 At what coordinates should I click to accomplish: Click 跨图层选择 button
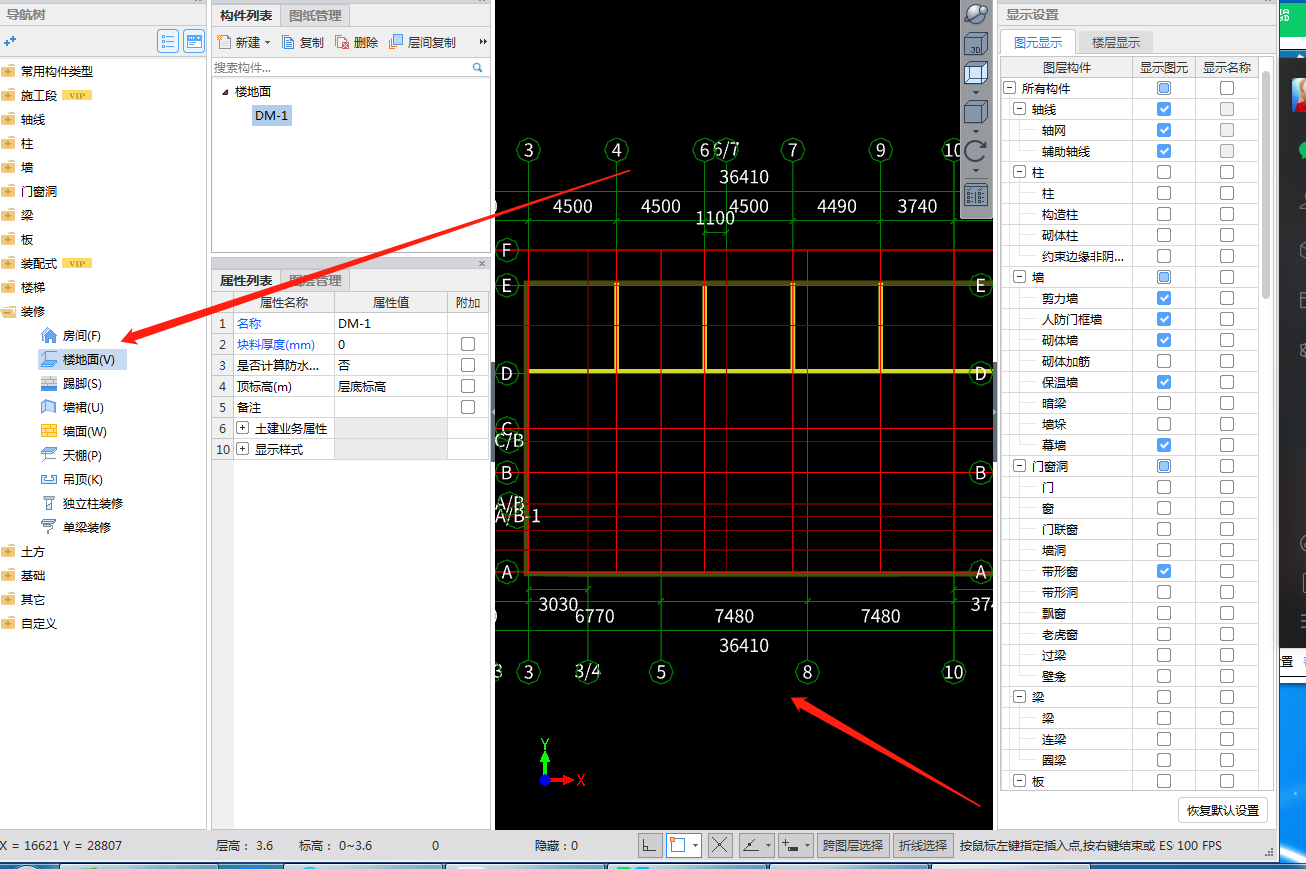click(x=853, y=845)
